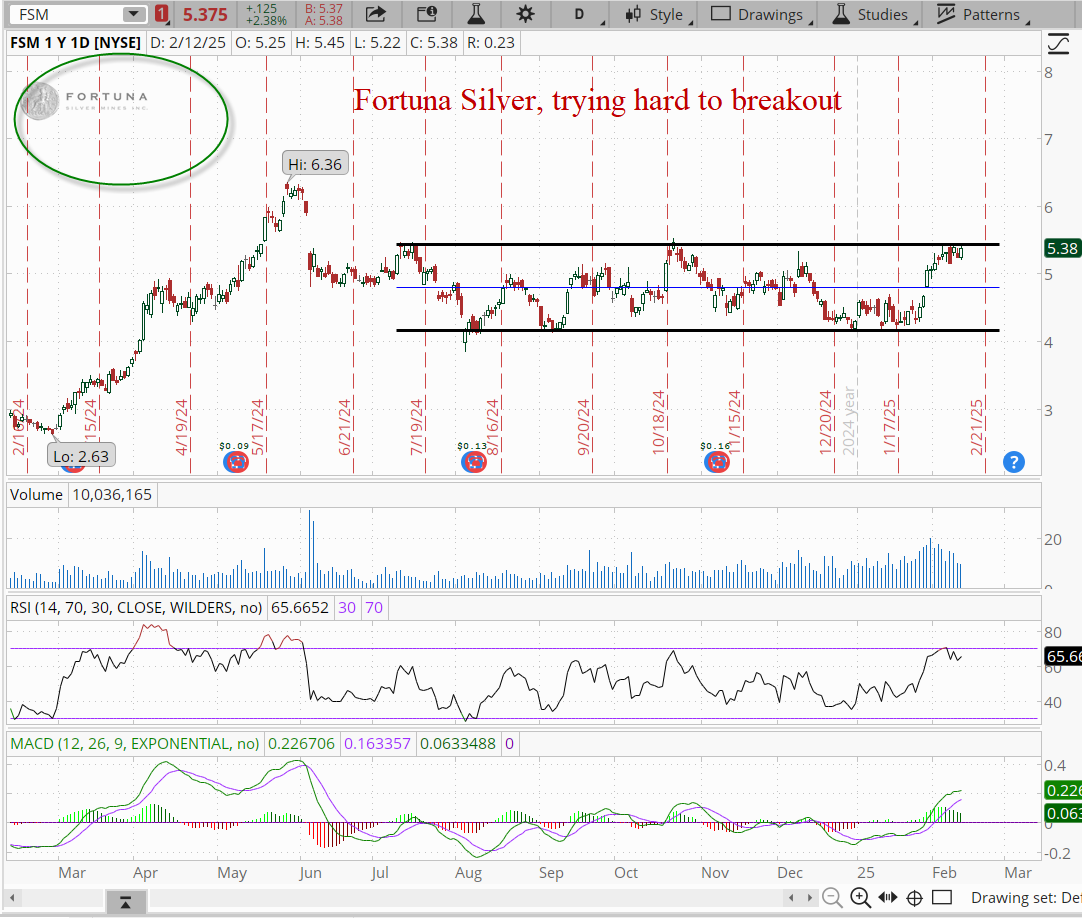Select the crosshair cursor tool icon

coord(914,897)
